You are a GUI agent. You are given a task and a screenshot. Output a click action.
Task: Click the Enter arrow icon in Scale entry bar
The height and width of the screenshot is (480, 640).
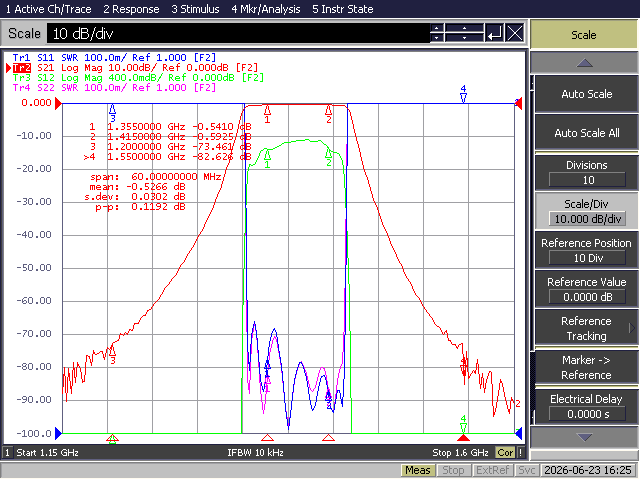[x=494, y=33]
